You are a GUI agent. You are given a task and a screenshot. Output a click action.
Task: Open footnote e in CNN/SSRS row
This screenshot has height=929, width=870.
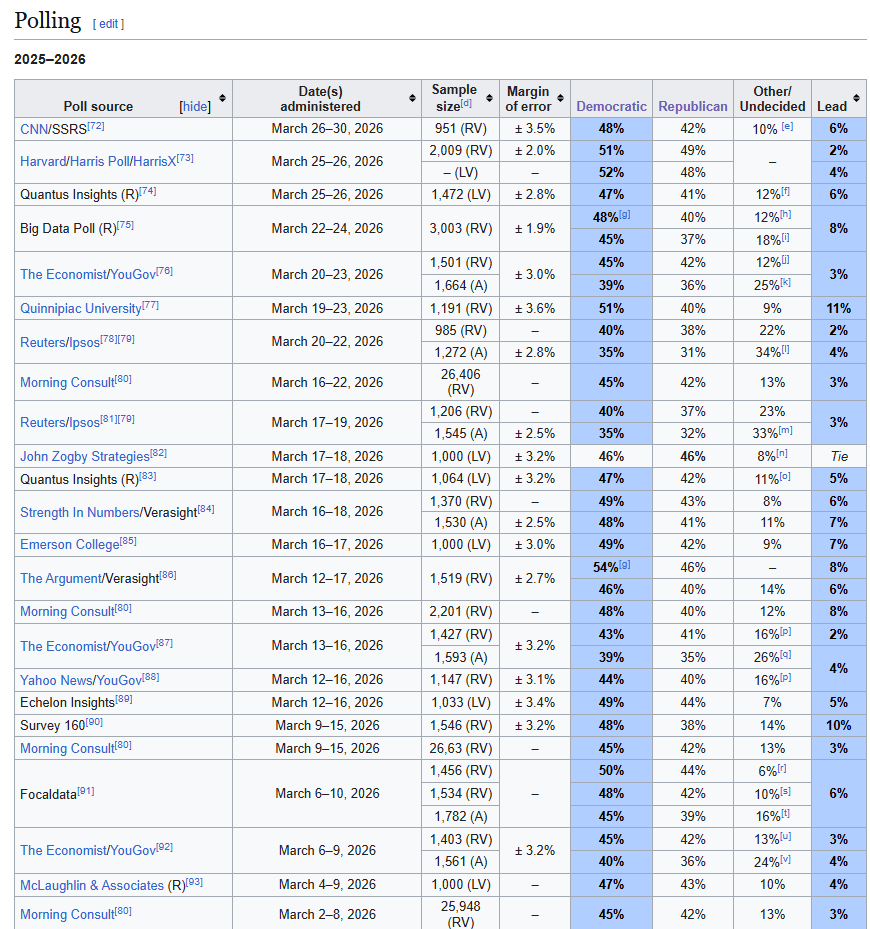coord(787,127)
